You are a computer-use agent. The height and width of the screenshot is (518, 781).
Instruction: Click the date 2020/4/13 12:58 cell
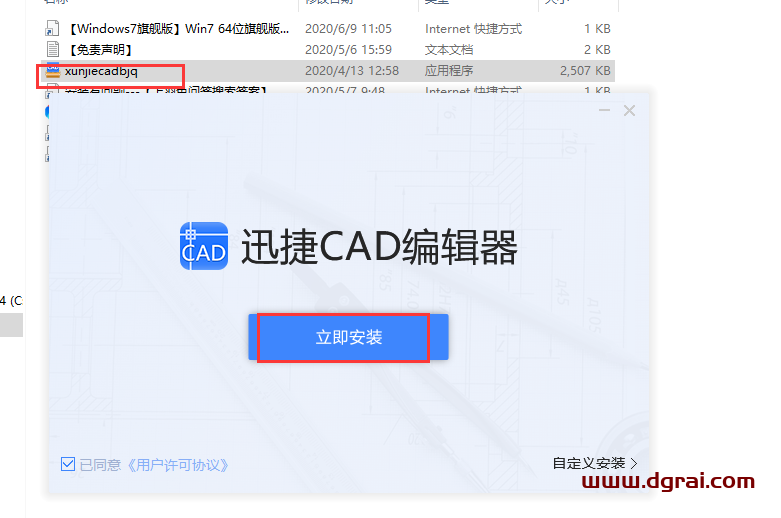coord(352,71)
